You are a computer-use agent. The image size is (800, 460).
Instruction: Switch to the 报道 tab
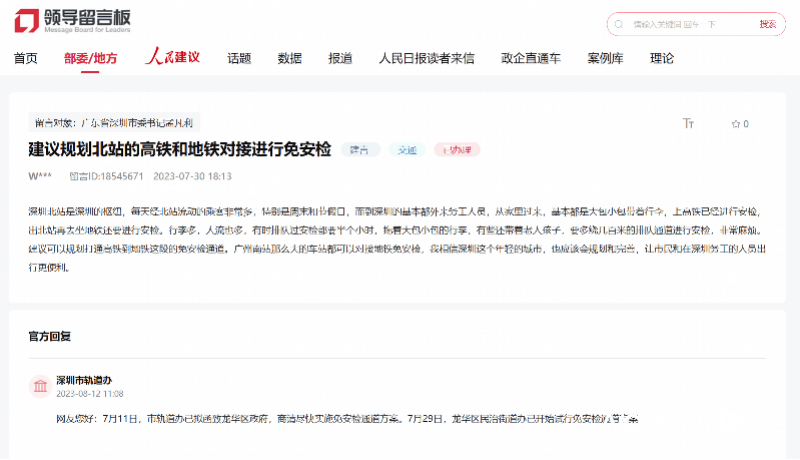[340, 59]
